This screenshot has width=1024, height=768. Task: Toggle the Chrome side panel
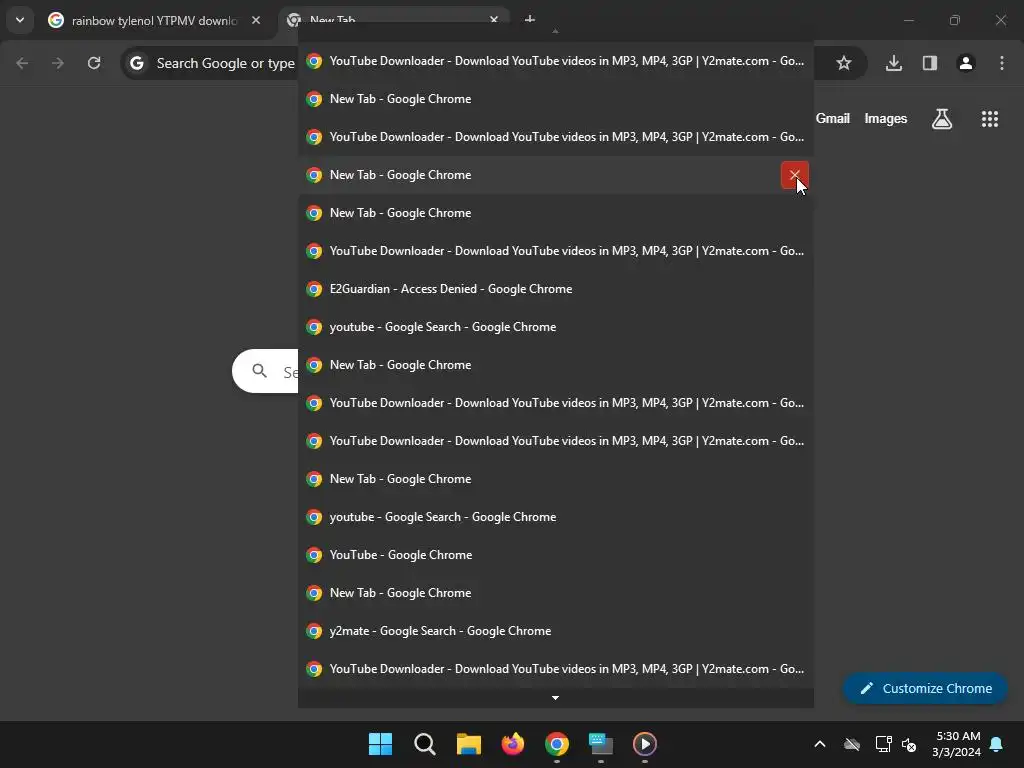coord(930,63)
